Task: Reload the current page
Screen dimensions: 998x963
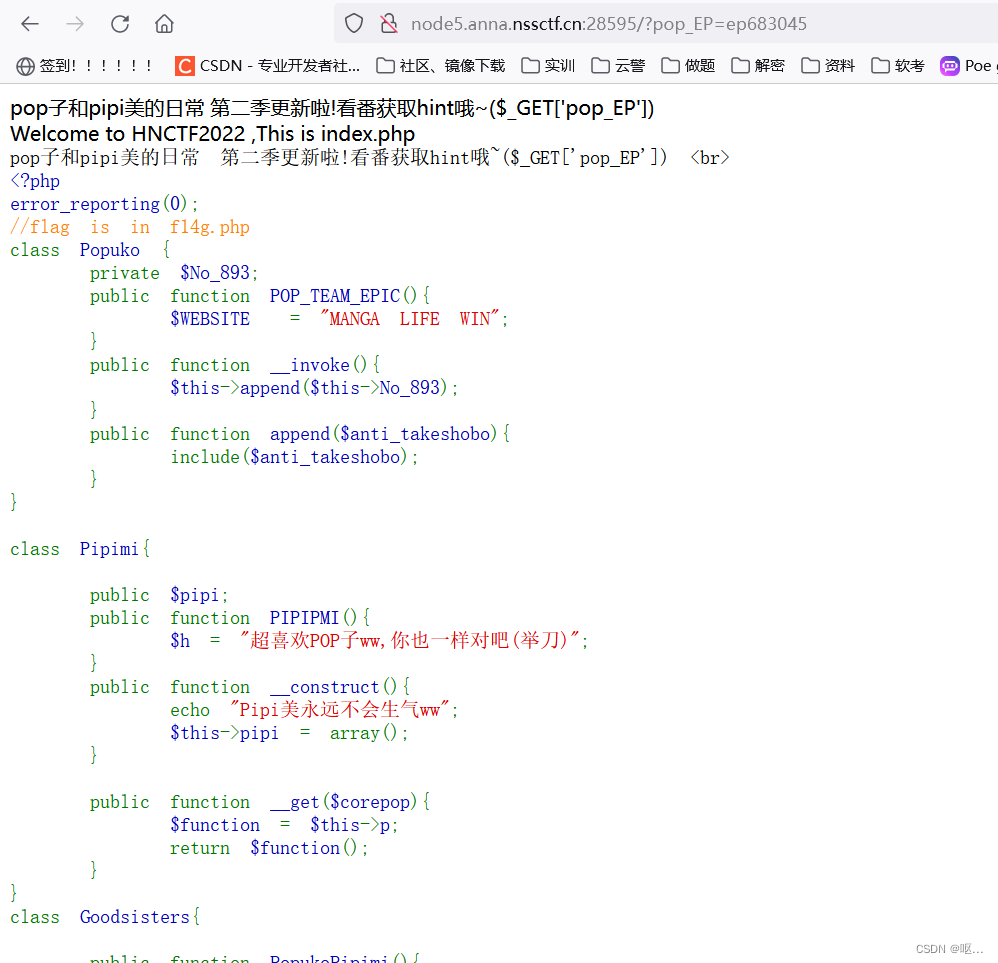Action: [x=120, y=24]
